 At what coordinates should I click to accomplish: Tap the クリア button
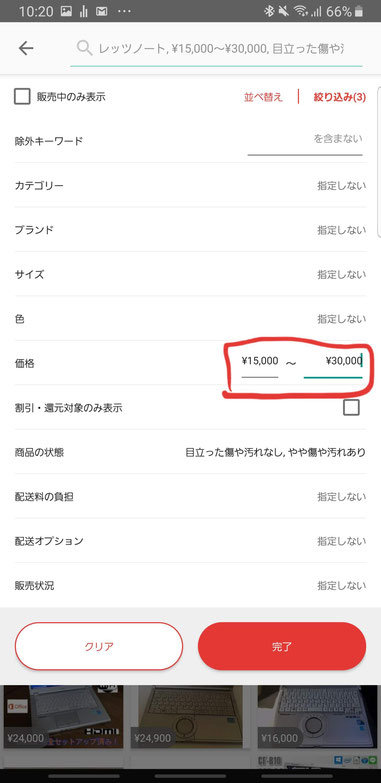[99, 646]
